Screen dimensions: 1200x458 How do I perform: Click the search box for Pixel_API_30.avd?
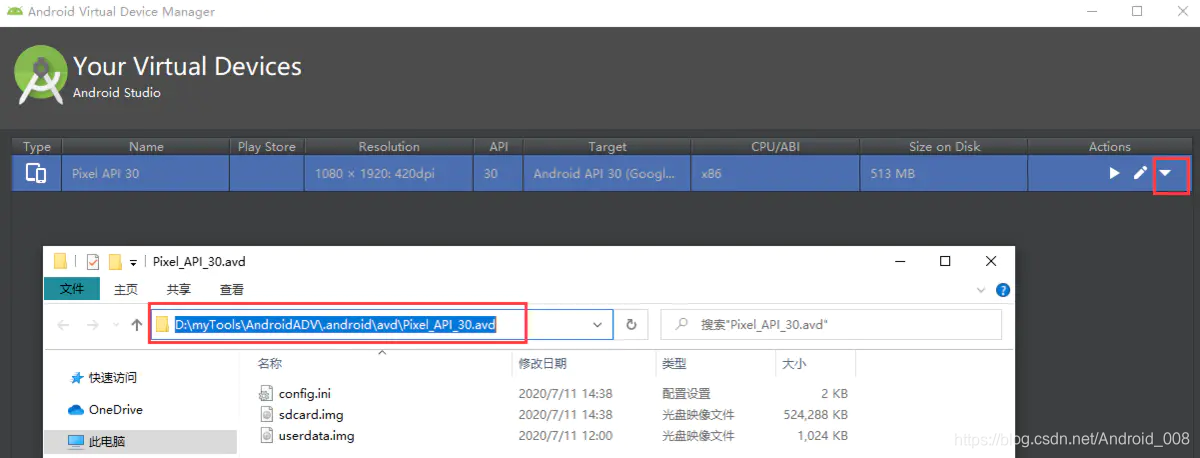coord(831,325)
